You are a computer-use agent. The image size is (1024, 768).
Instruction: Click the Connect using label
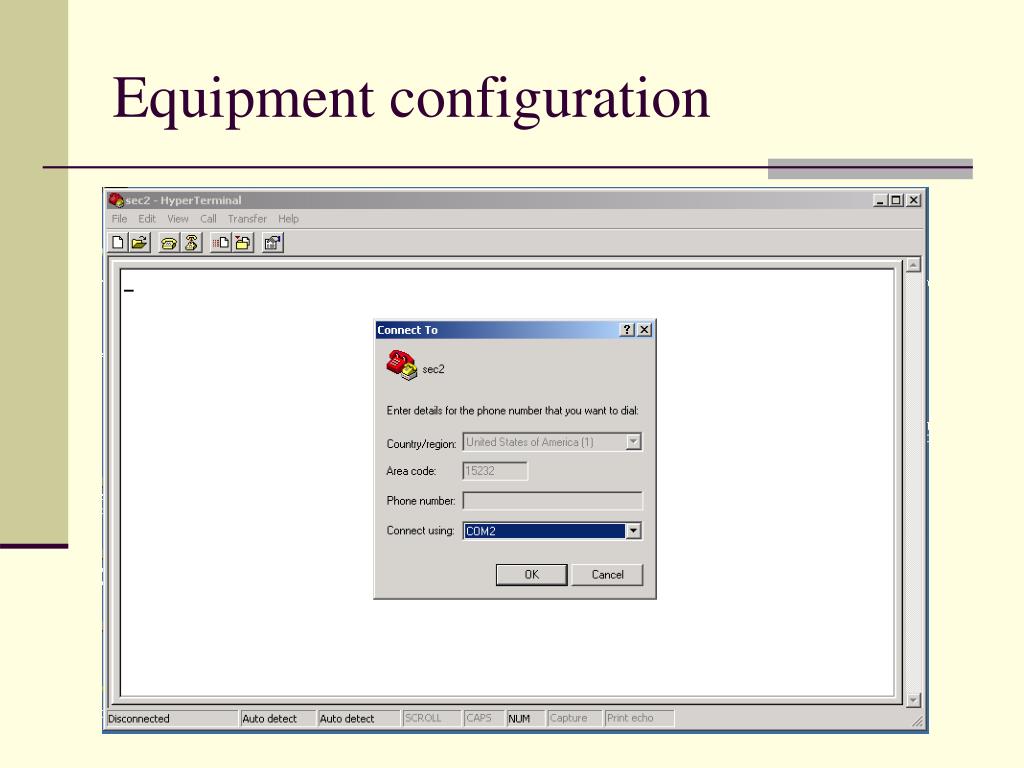click(420, 531)
